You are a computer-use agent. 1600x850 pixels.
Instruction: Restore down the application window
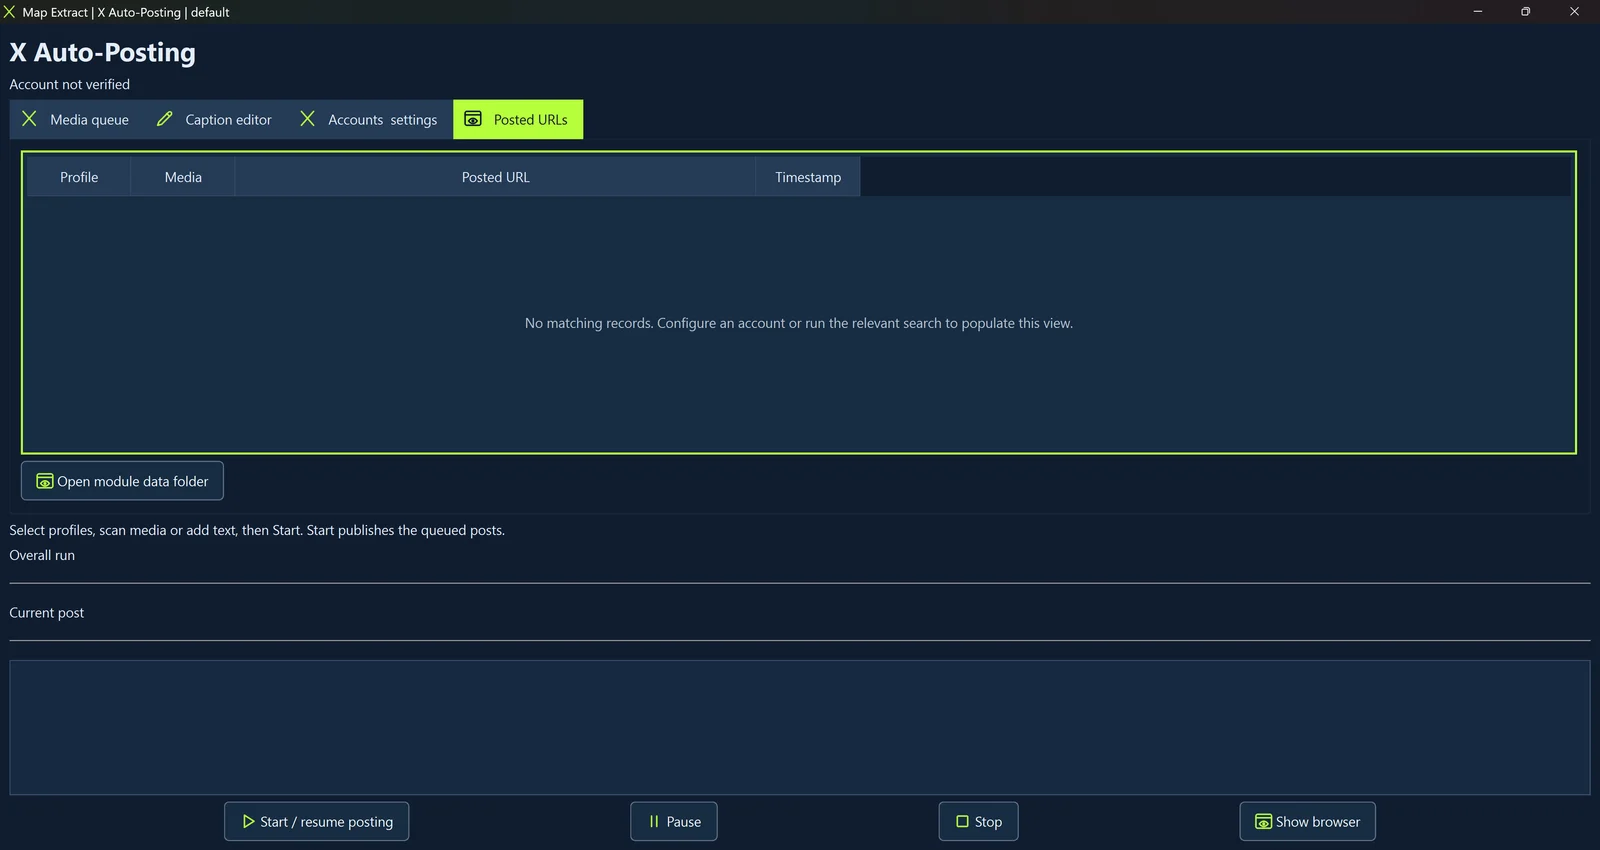(x=1526, y=12)
